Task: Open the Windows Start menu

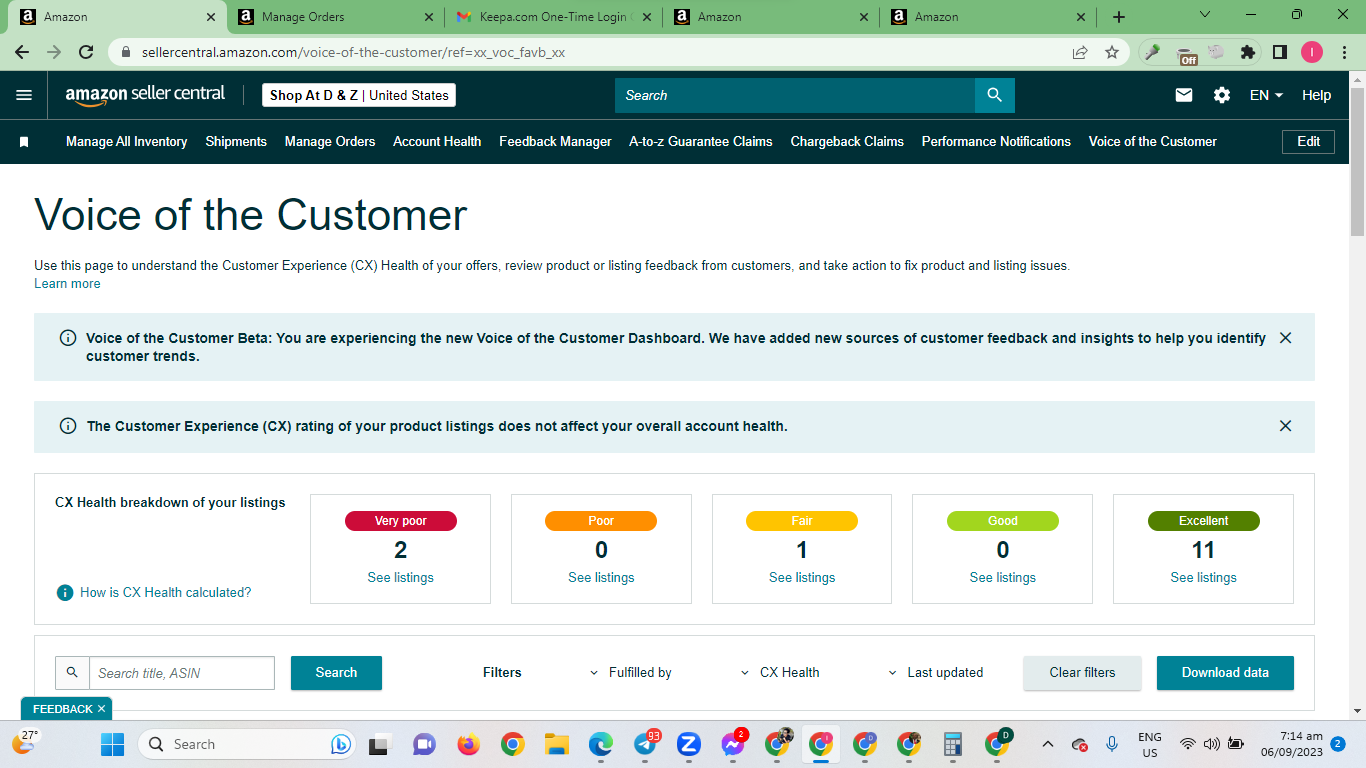Action: (112, 744)
